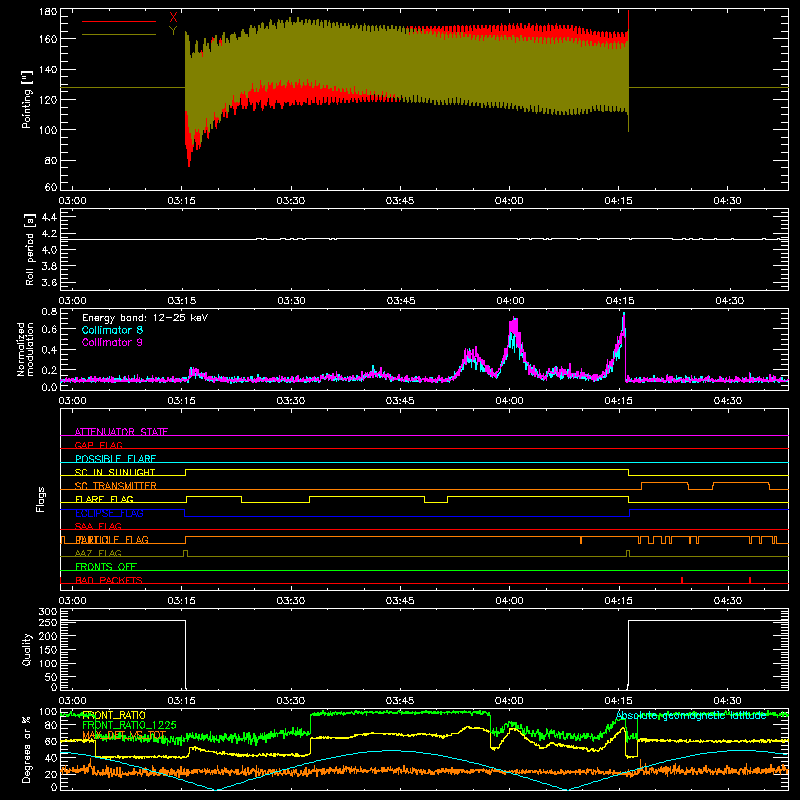Select the olive 'Y' legend label

pos(173,31)
